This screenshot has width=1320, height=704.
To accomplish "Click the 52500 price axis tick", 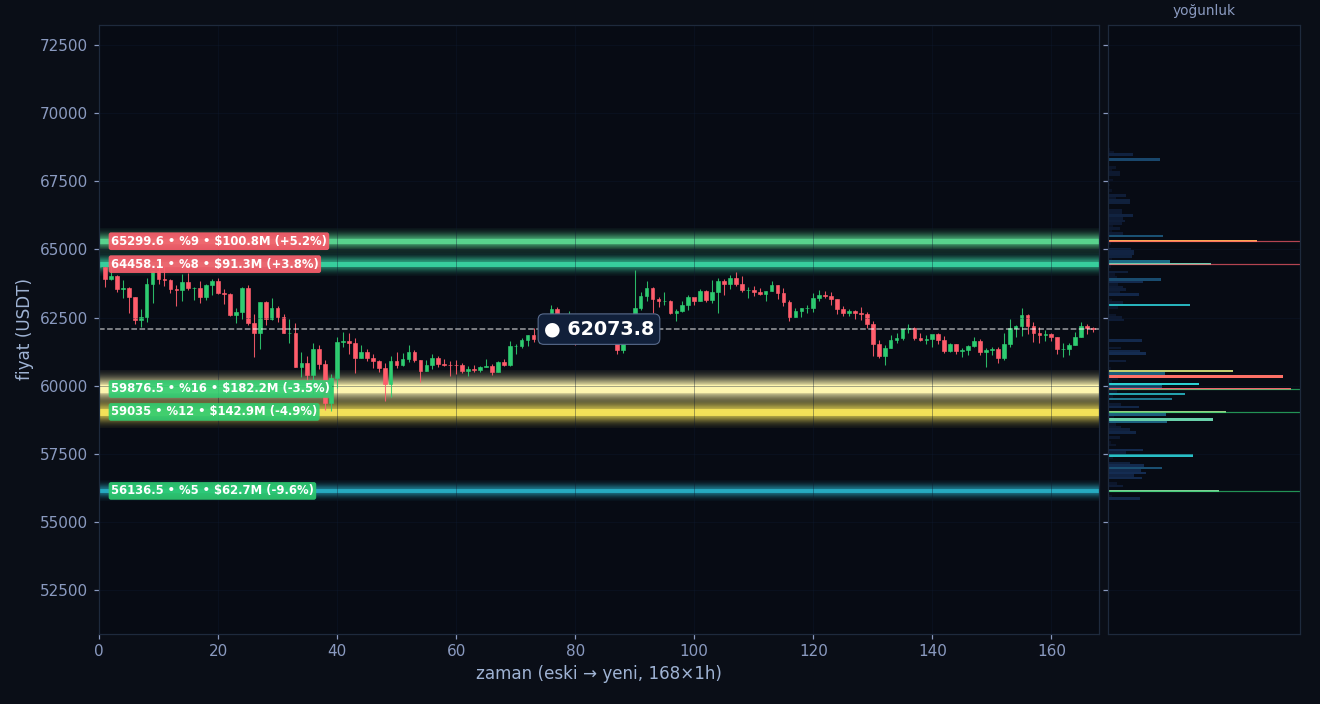I will pos(62,590).
